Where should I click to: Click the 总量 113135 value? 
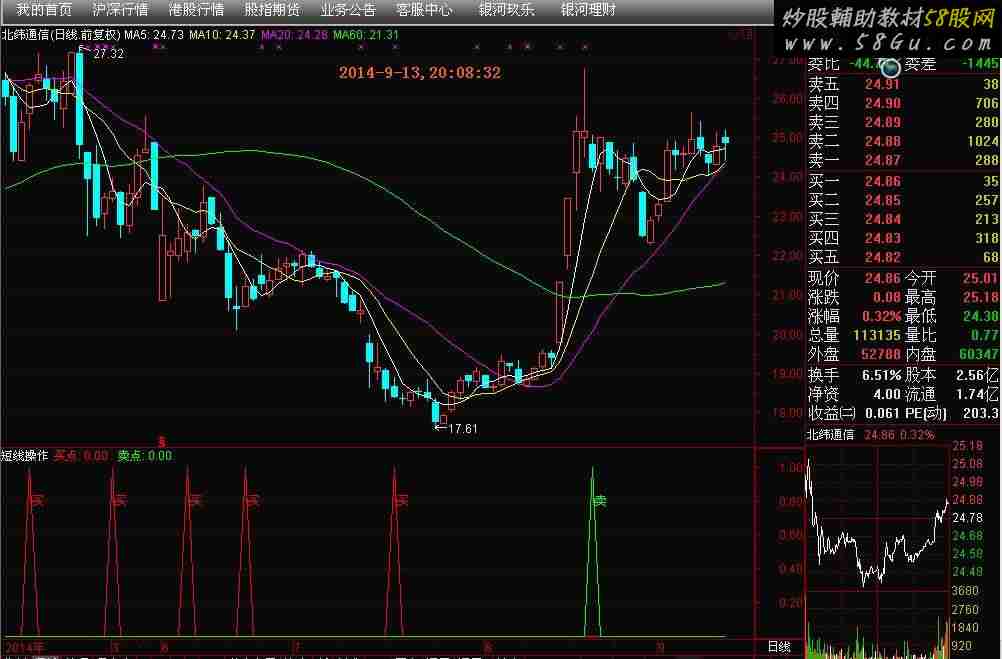point(877,336)
